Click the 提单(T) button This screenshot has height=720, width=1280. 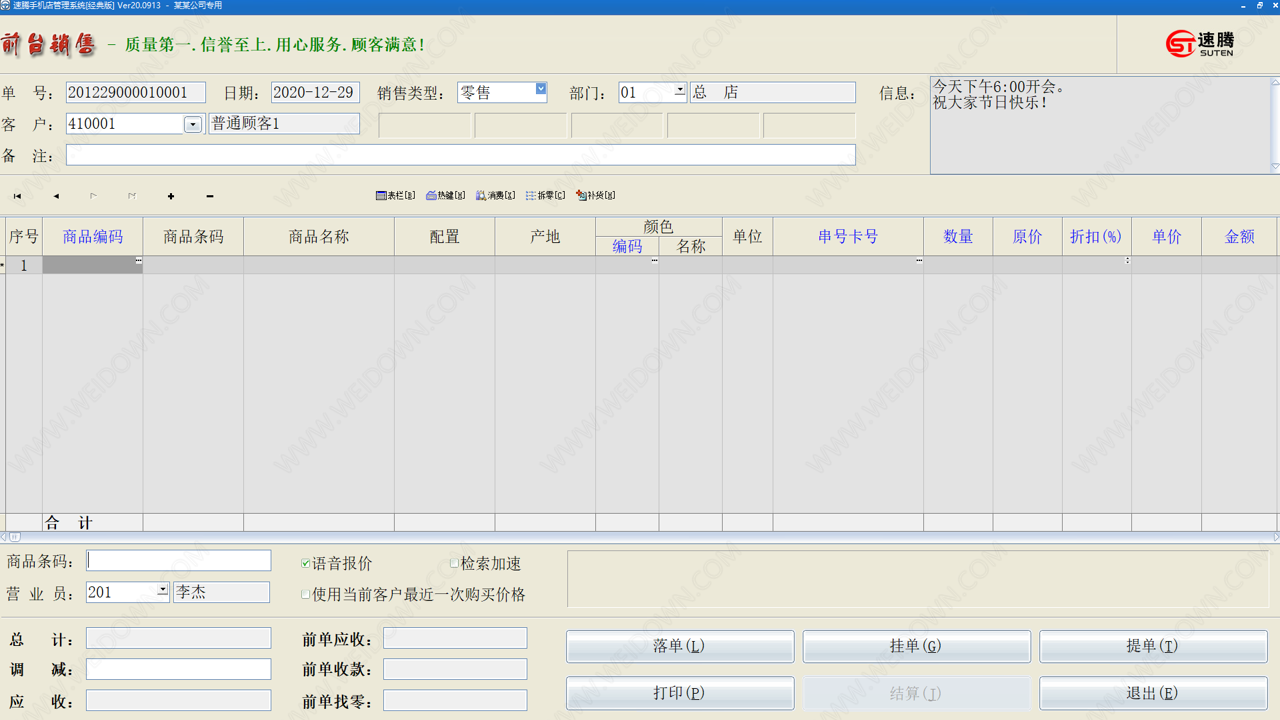[1153, 646]
